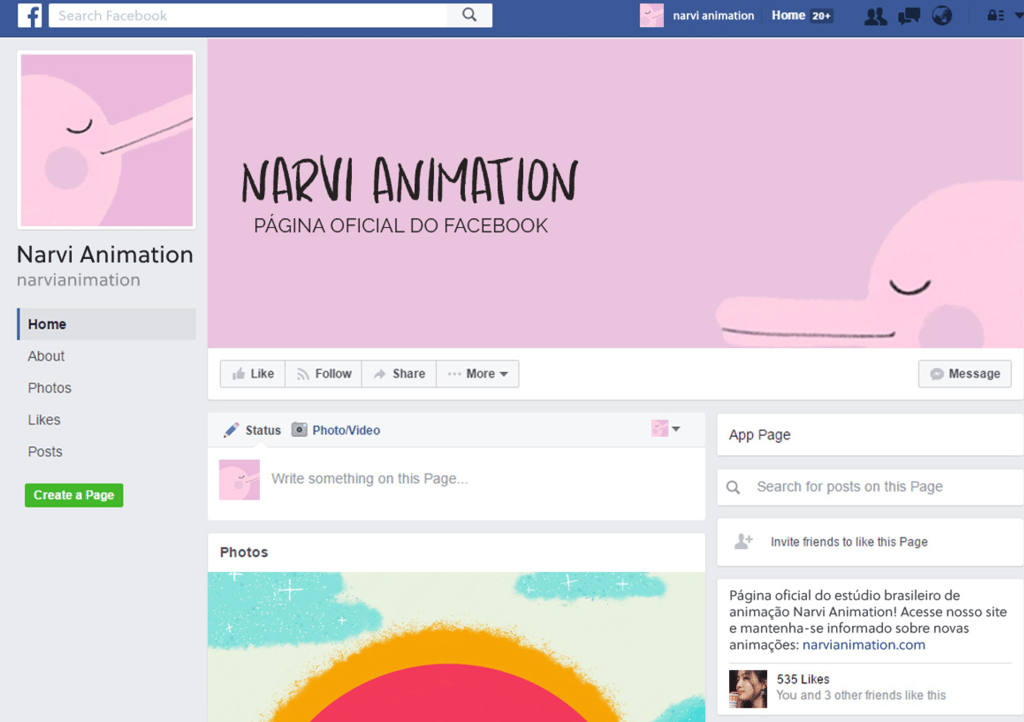Open the cover photo with Narvi Animation banner
1024x722 pixels.
(x=615, y=193)
